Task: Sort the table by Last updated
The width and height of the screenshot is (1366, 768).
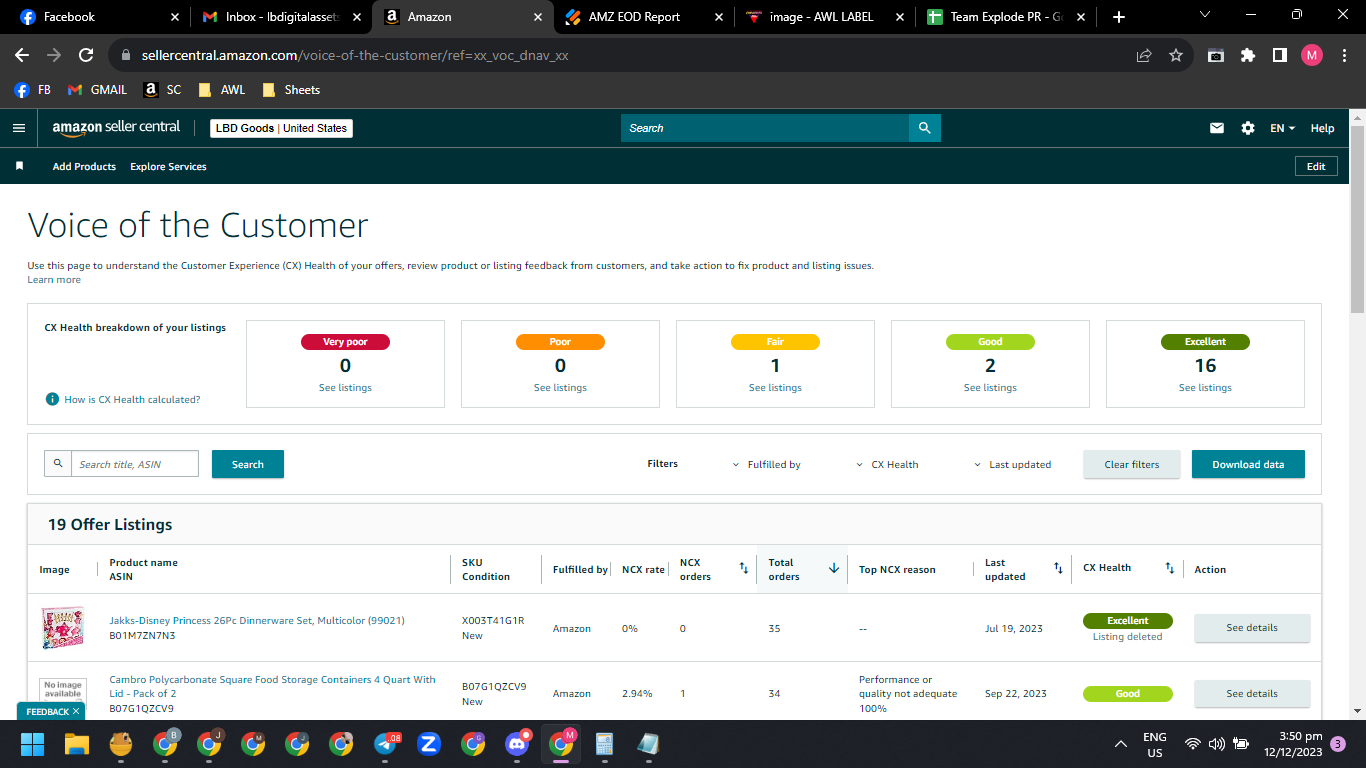Action: pyautogui.click(x=1058, y=568)
